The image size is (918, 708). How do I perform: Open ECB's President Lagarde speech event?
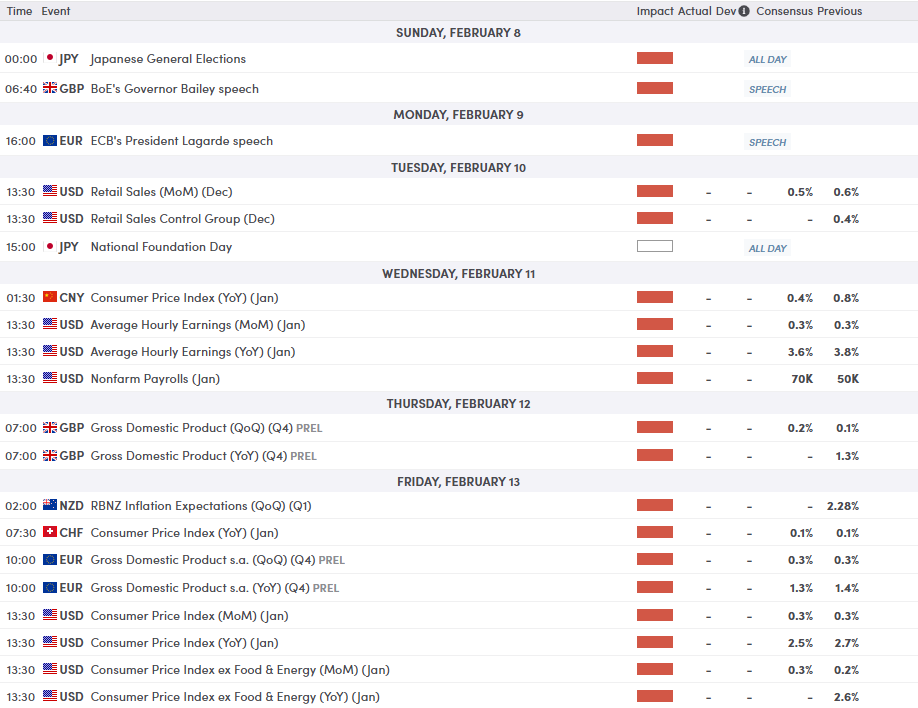pyautogui.click(x=181, y=141)
